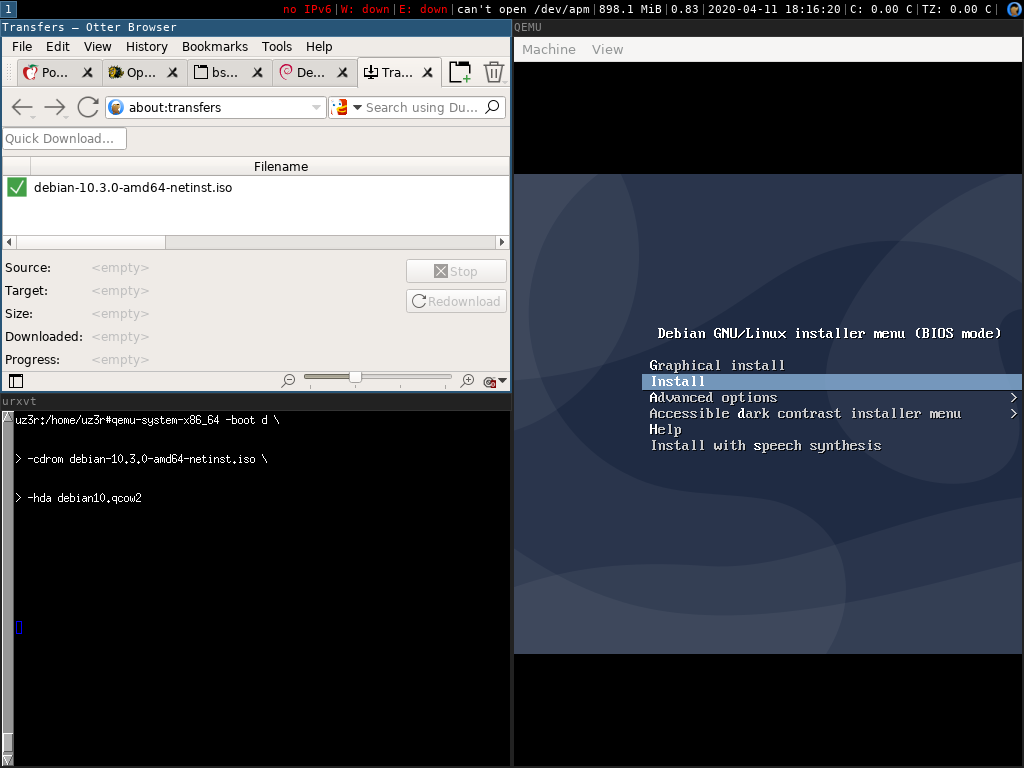Viewport: 1024px width, 768px height.
Task: Click the search magnifier icon in the search field
Action: click(x=493, y=106)
